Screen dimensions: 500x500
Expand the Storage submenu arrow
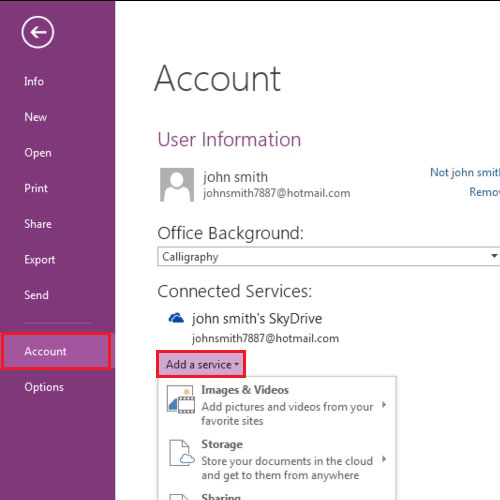click(x=384, y=459)
